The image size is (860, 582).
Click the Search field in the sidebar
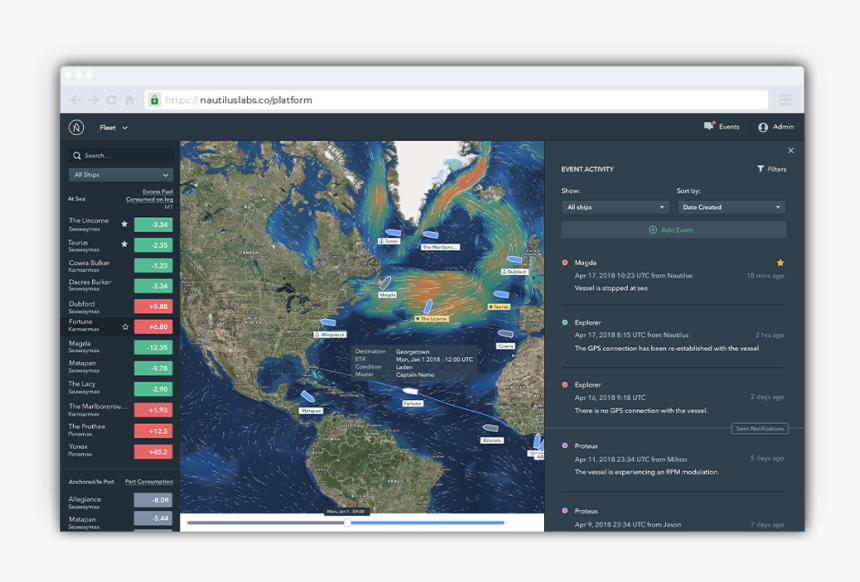pos(120,156)
